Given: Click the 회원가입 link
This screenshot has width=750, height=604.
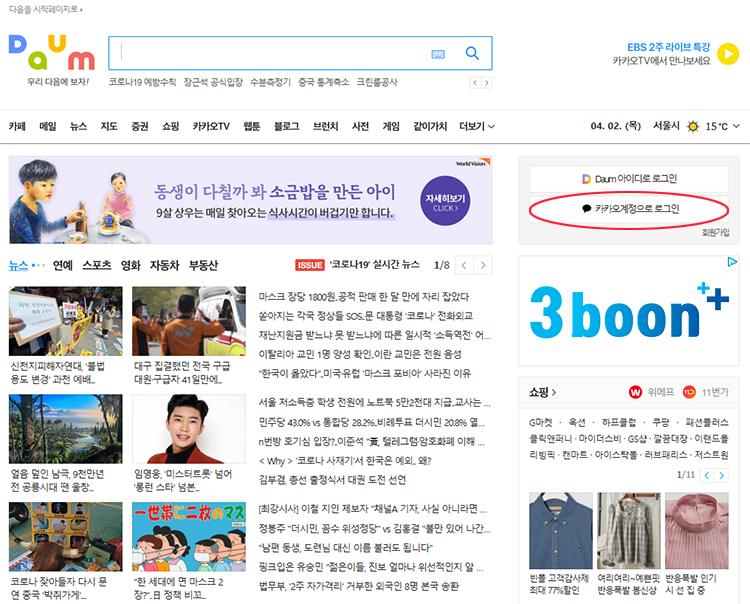Looking at the screenshot, I should point(716,233).
